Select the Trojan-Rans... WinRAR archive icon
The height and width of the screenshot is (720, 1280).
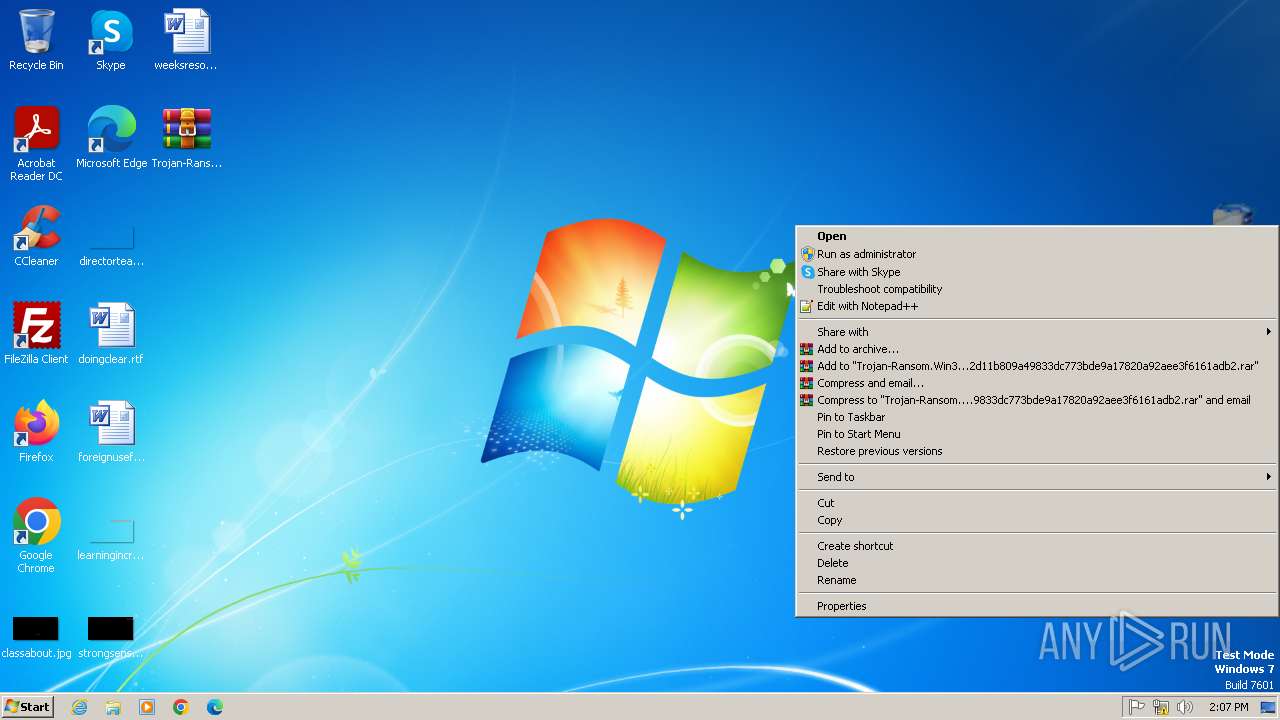click(186, 138)
